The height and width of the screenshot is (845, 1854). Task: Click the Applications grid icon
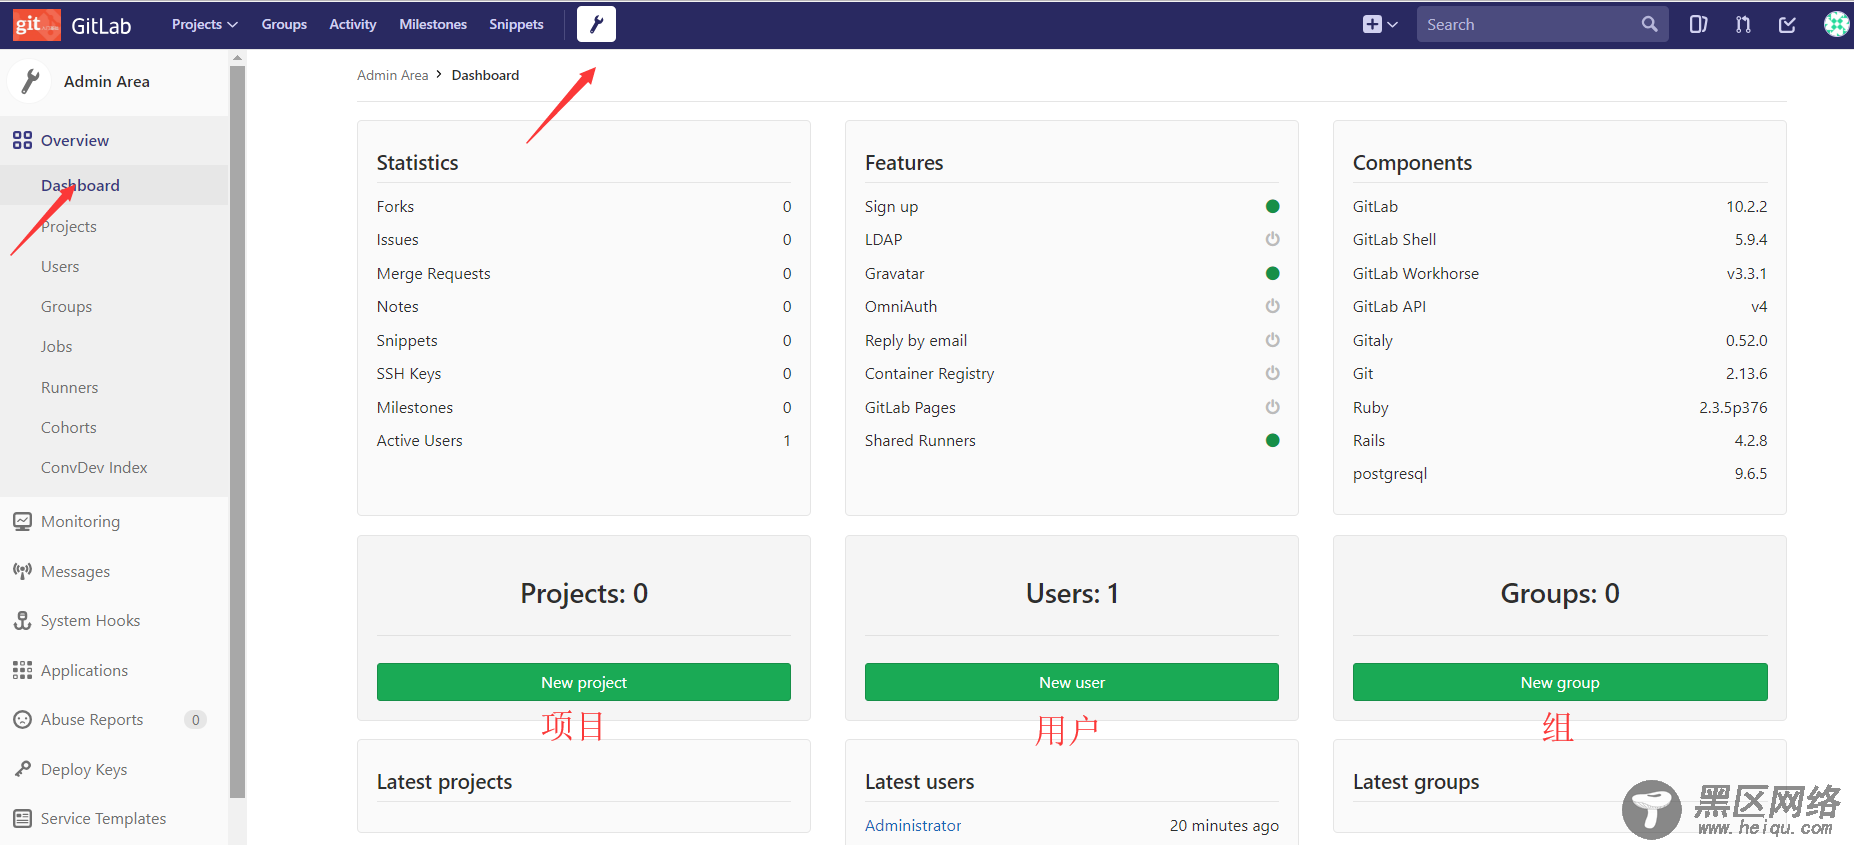click(x=22, y=670)
